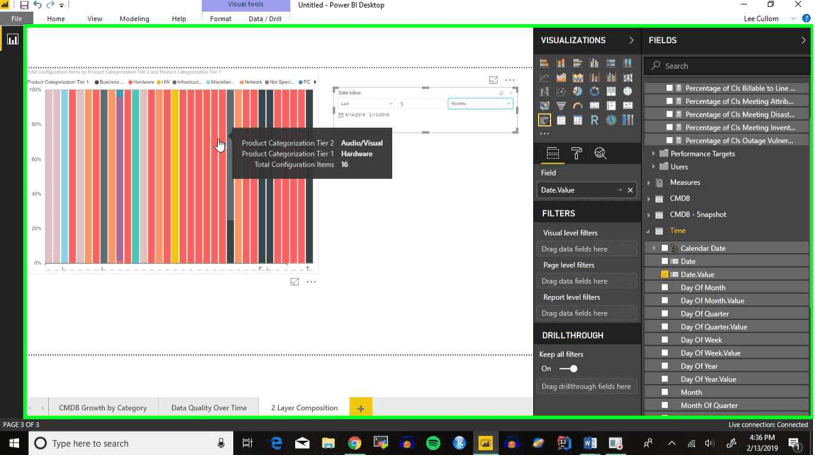Clear selections eraser icon in slicer

tap(502, 93)
